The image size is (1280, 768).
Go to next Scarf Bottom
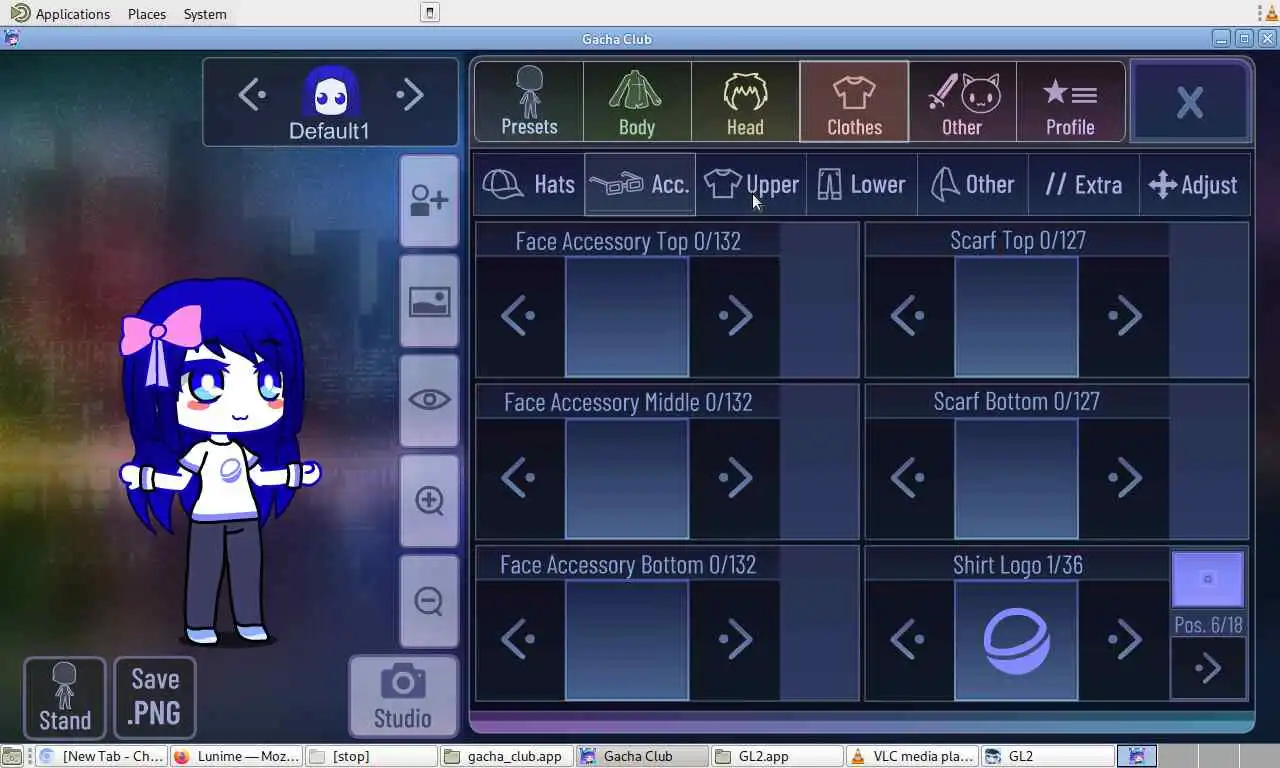point(1124,478)
